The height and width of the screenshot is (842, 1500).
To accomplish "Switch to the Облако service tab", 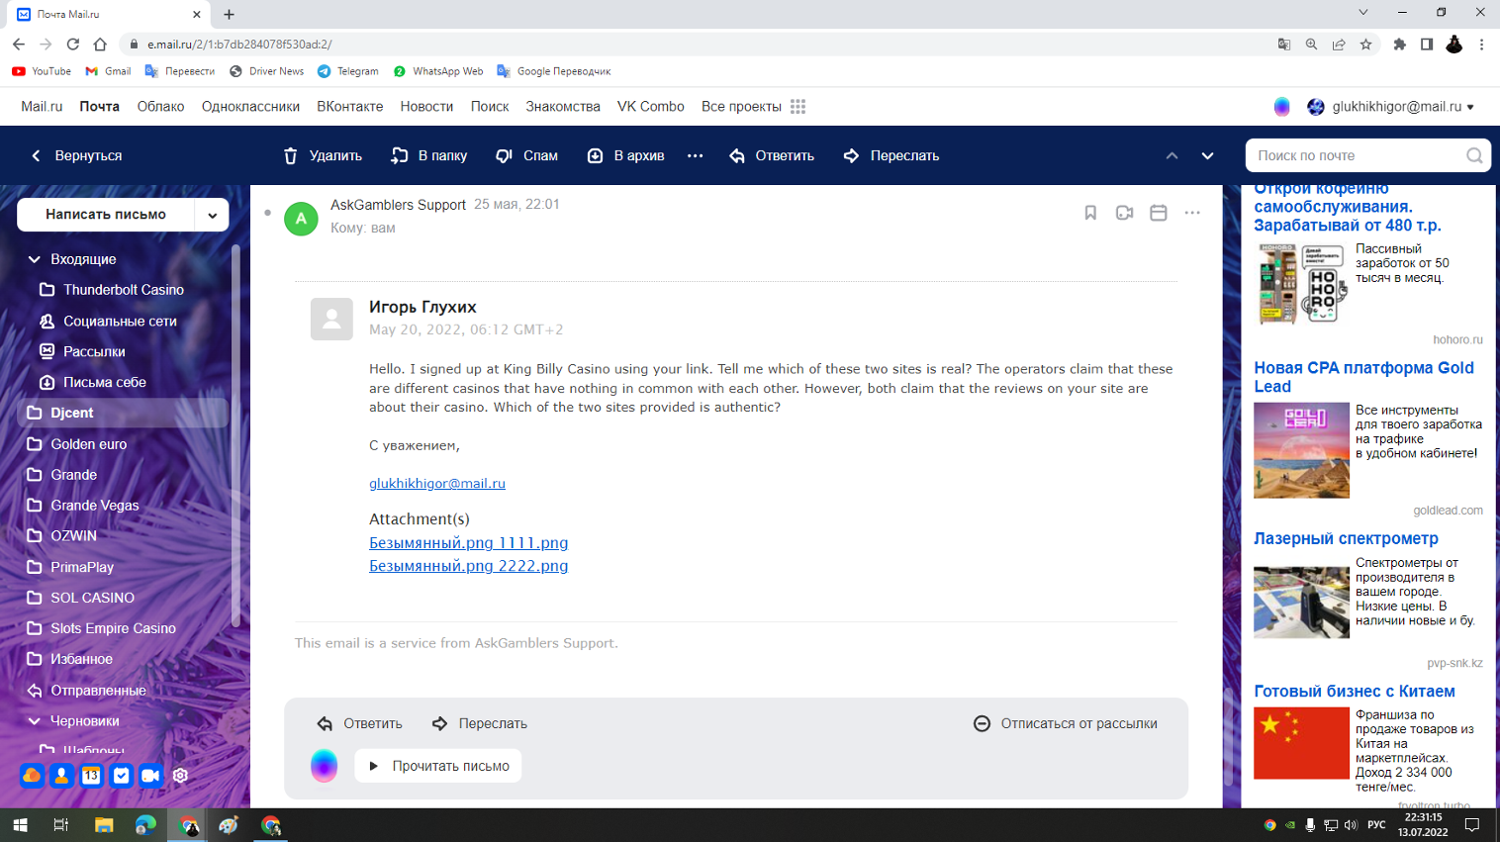I will point(161,107).
